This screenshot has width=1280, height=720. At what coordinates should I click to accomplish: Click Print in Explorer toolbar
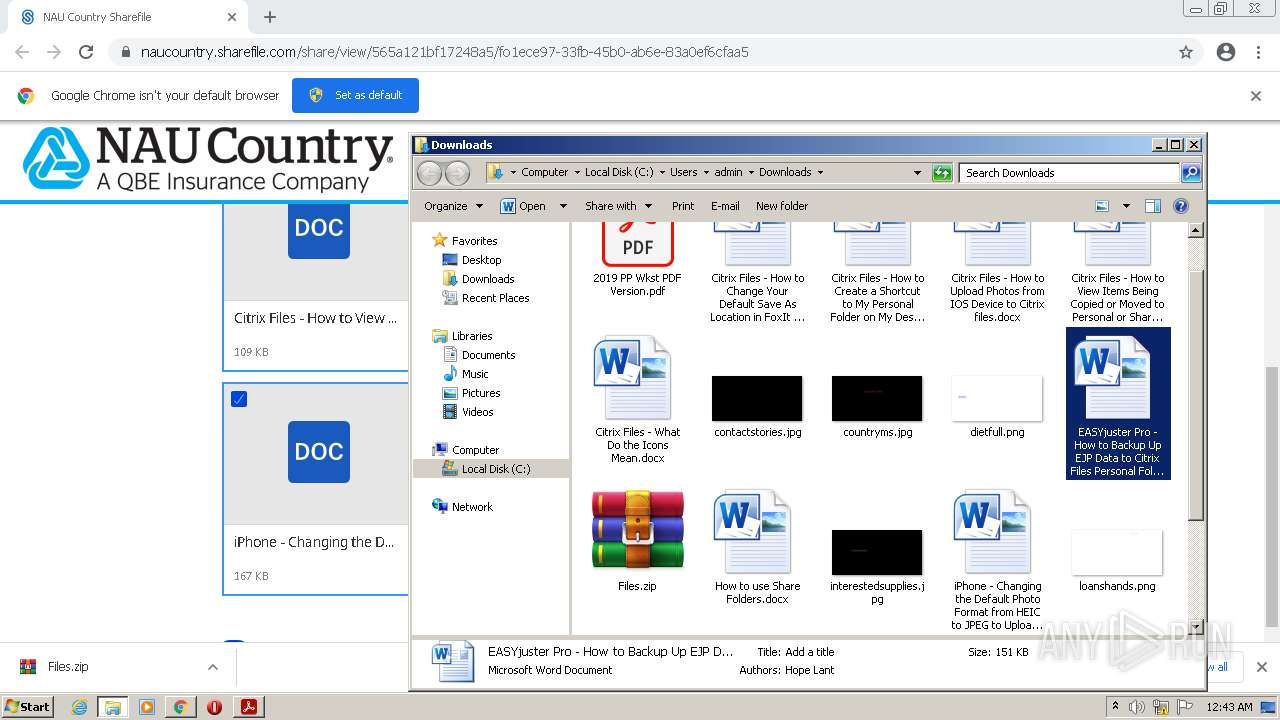point(683,206)
